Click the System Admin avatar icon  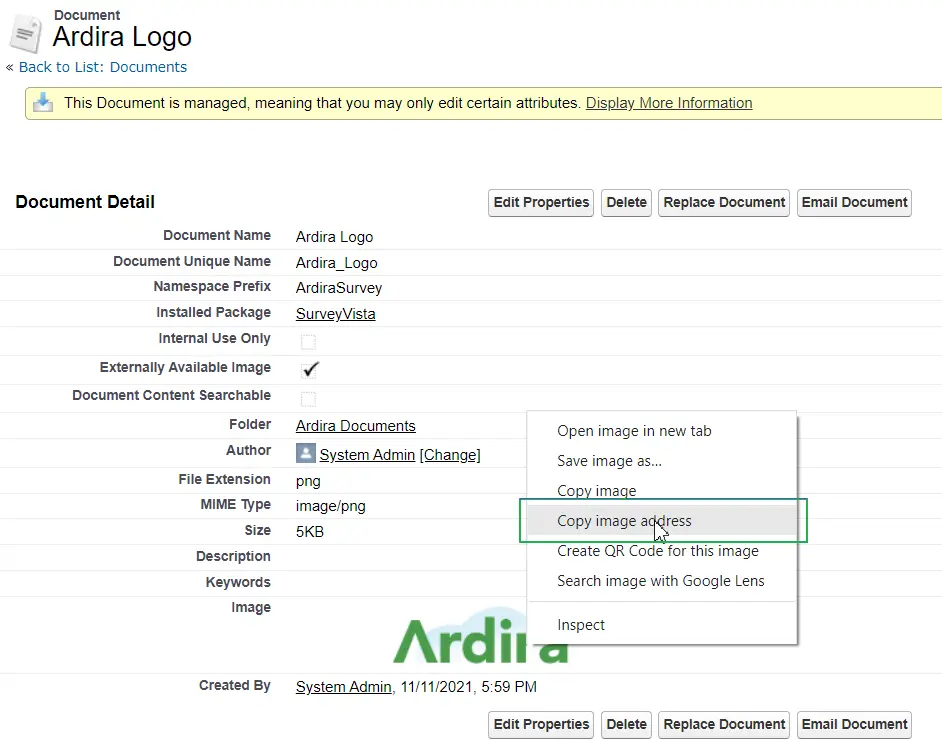(x=306, y=454)
